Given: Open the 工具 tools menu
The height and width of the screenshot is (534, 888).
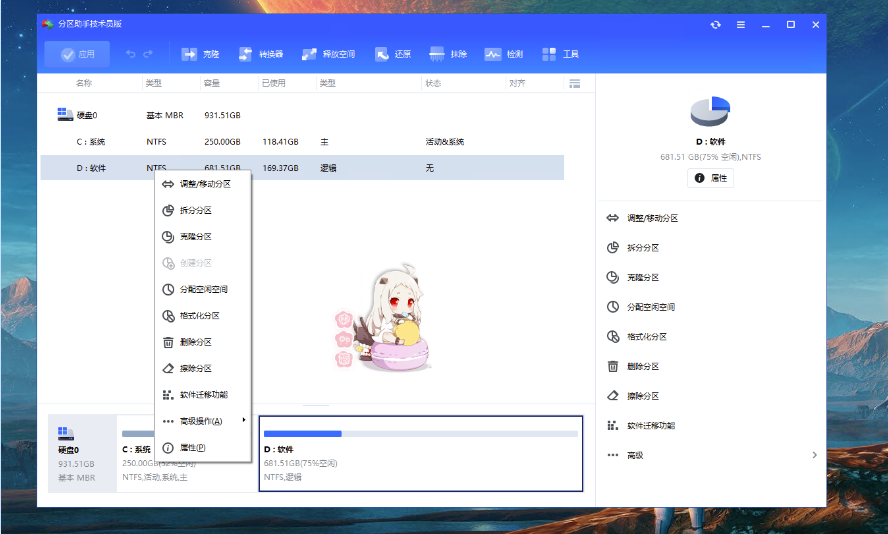Looking at the screenshot, I should [x=560, y=54].
